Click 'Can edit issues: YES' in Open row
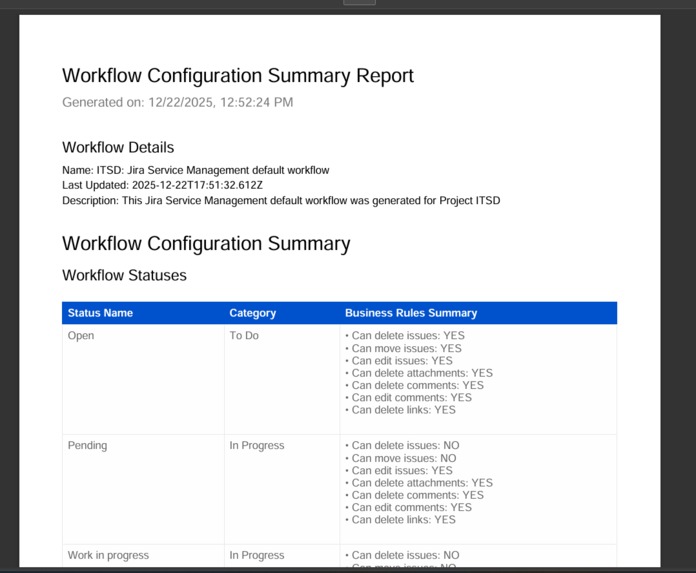696x573 pixels. coord(399,361)
